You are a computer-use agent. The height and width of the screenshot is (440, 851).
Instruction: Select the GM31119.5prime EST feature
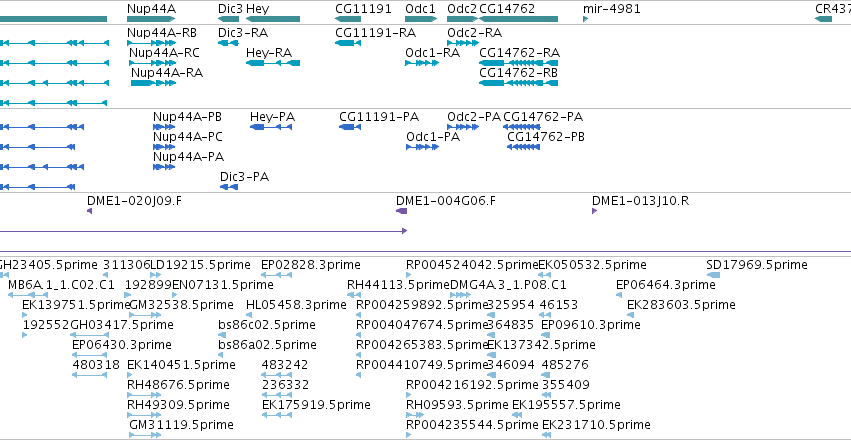[145, 435]
